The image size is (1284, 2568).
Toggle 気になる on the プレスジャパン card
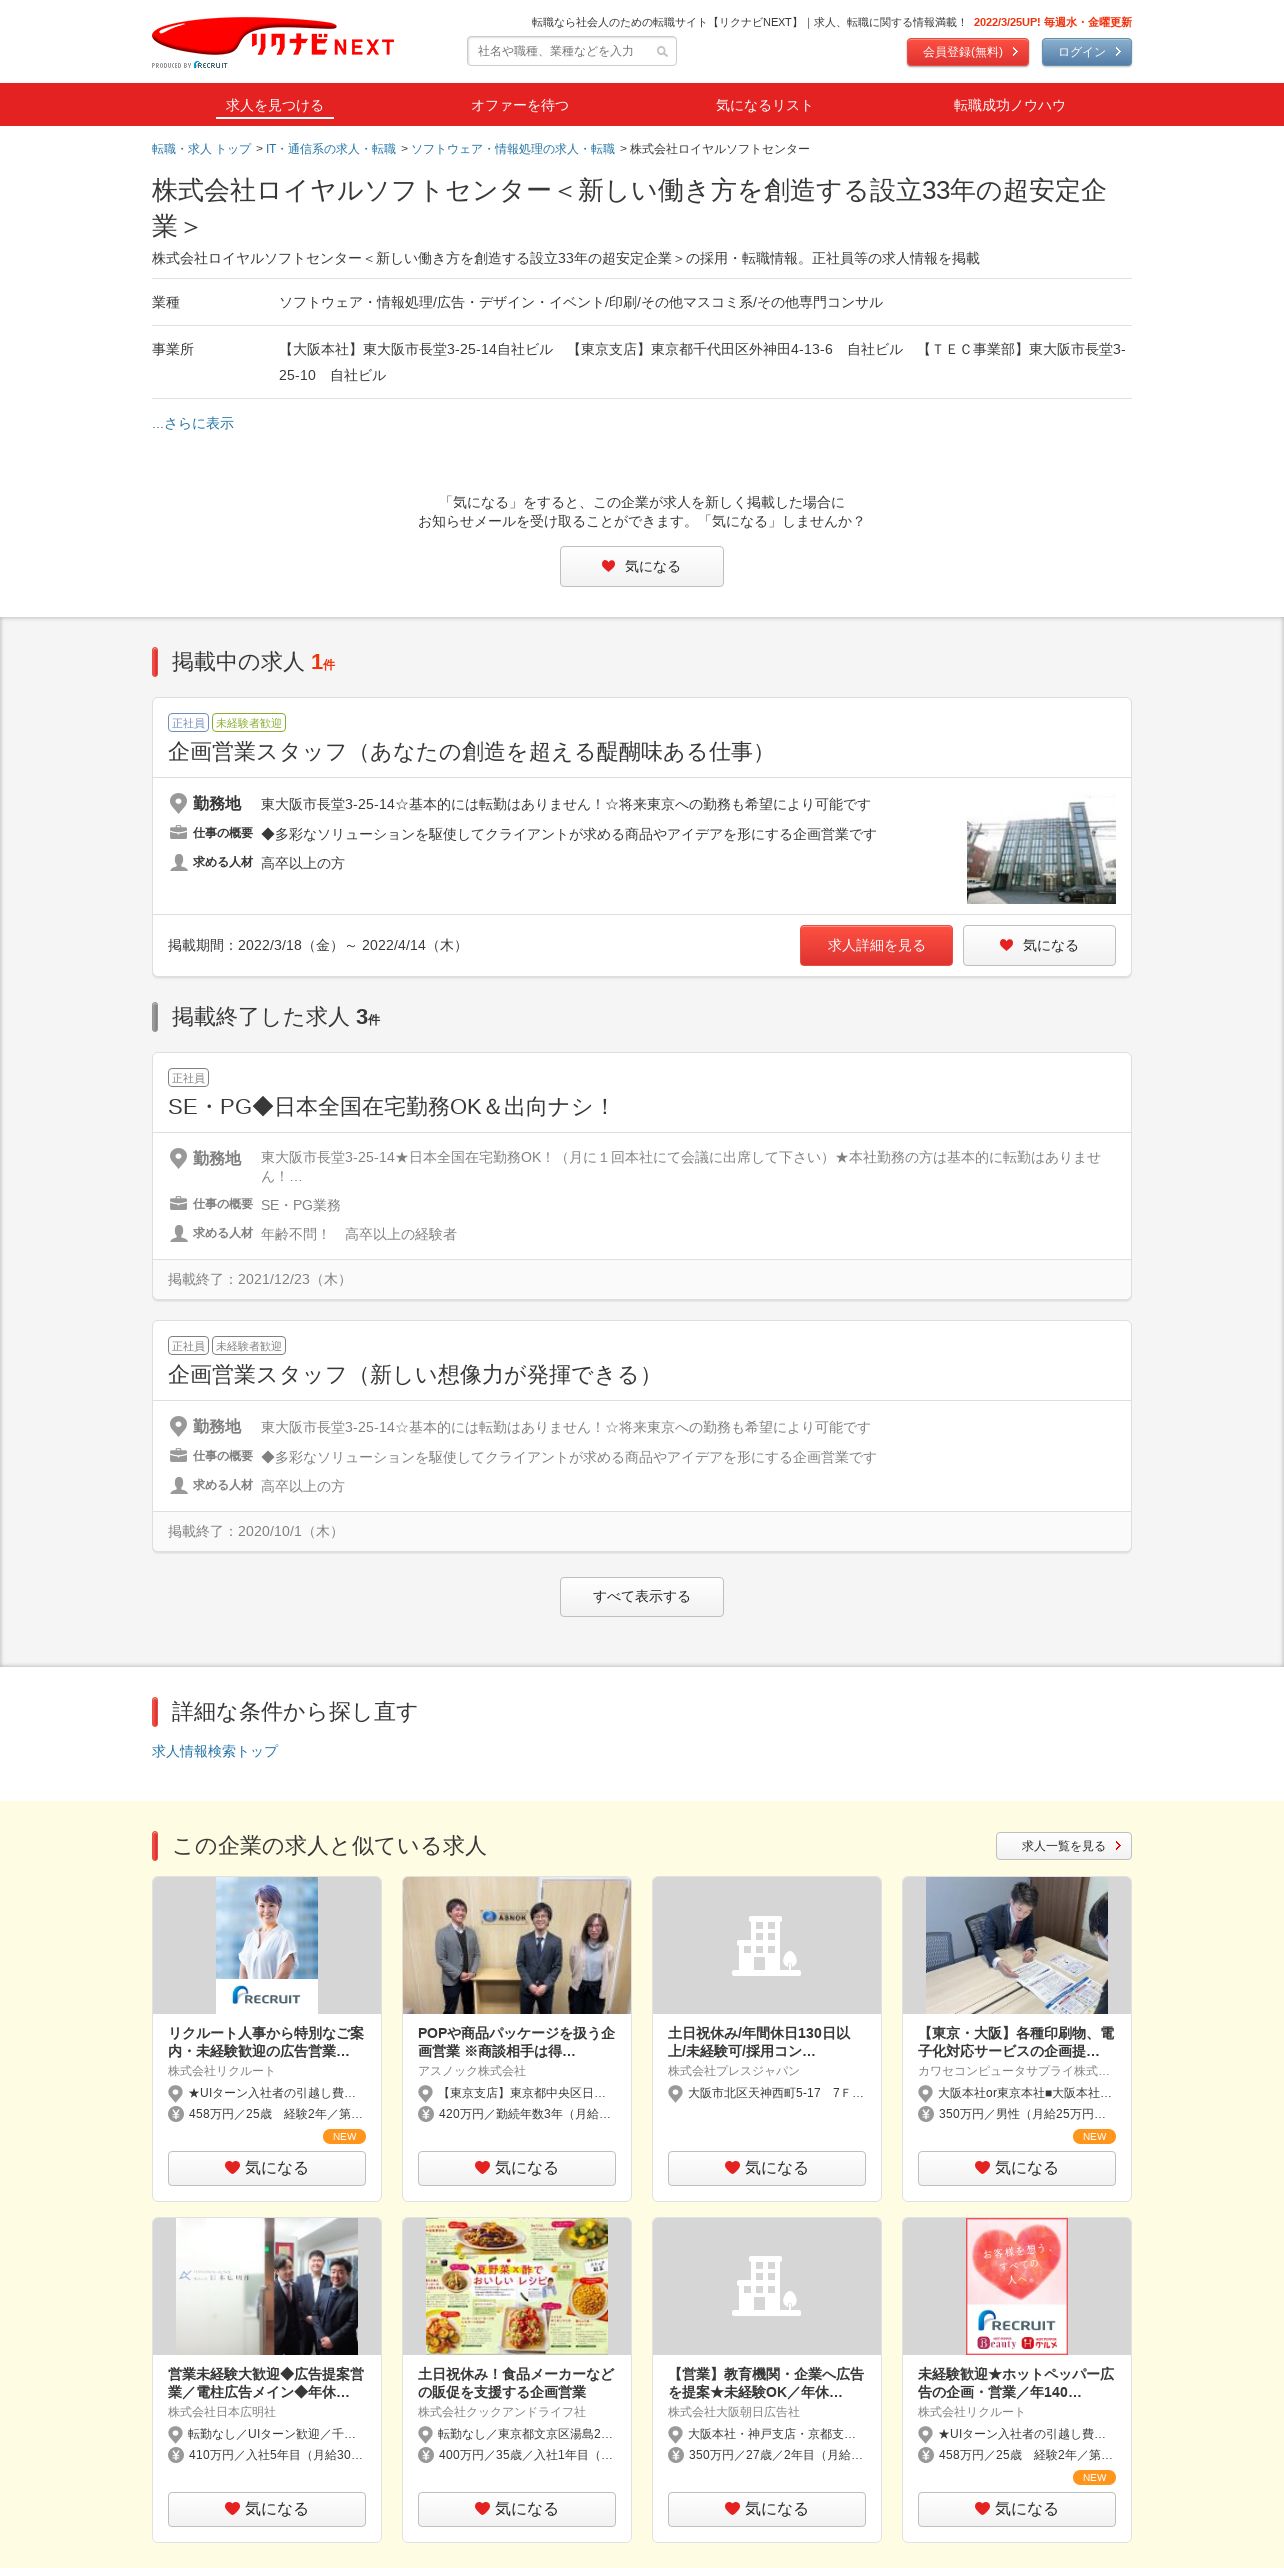tap(767, 2168)
